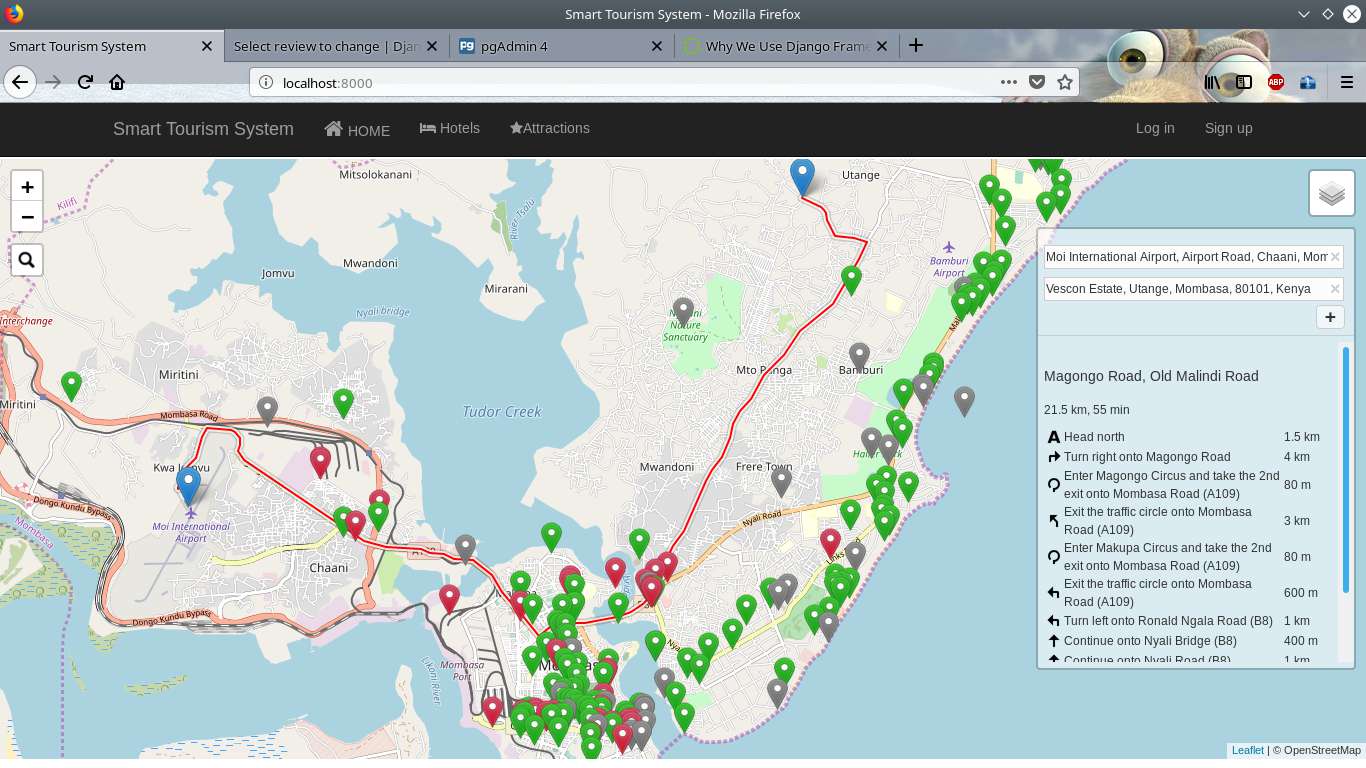Open the page actions ellipsis menu
This screenshot has height=768, width=1366.
[1009, 82]
